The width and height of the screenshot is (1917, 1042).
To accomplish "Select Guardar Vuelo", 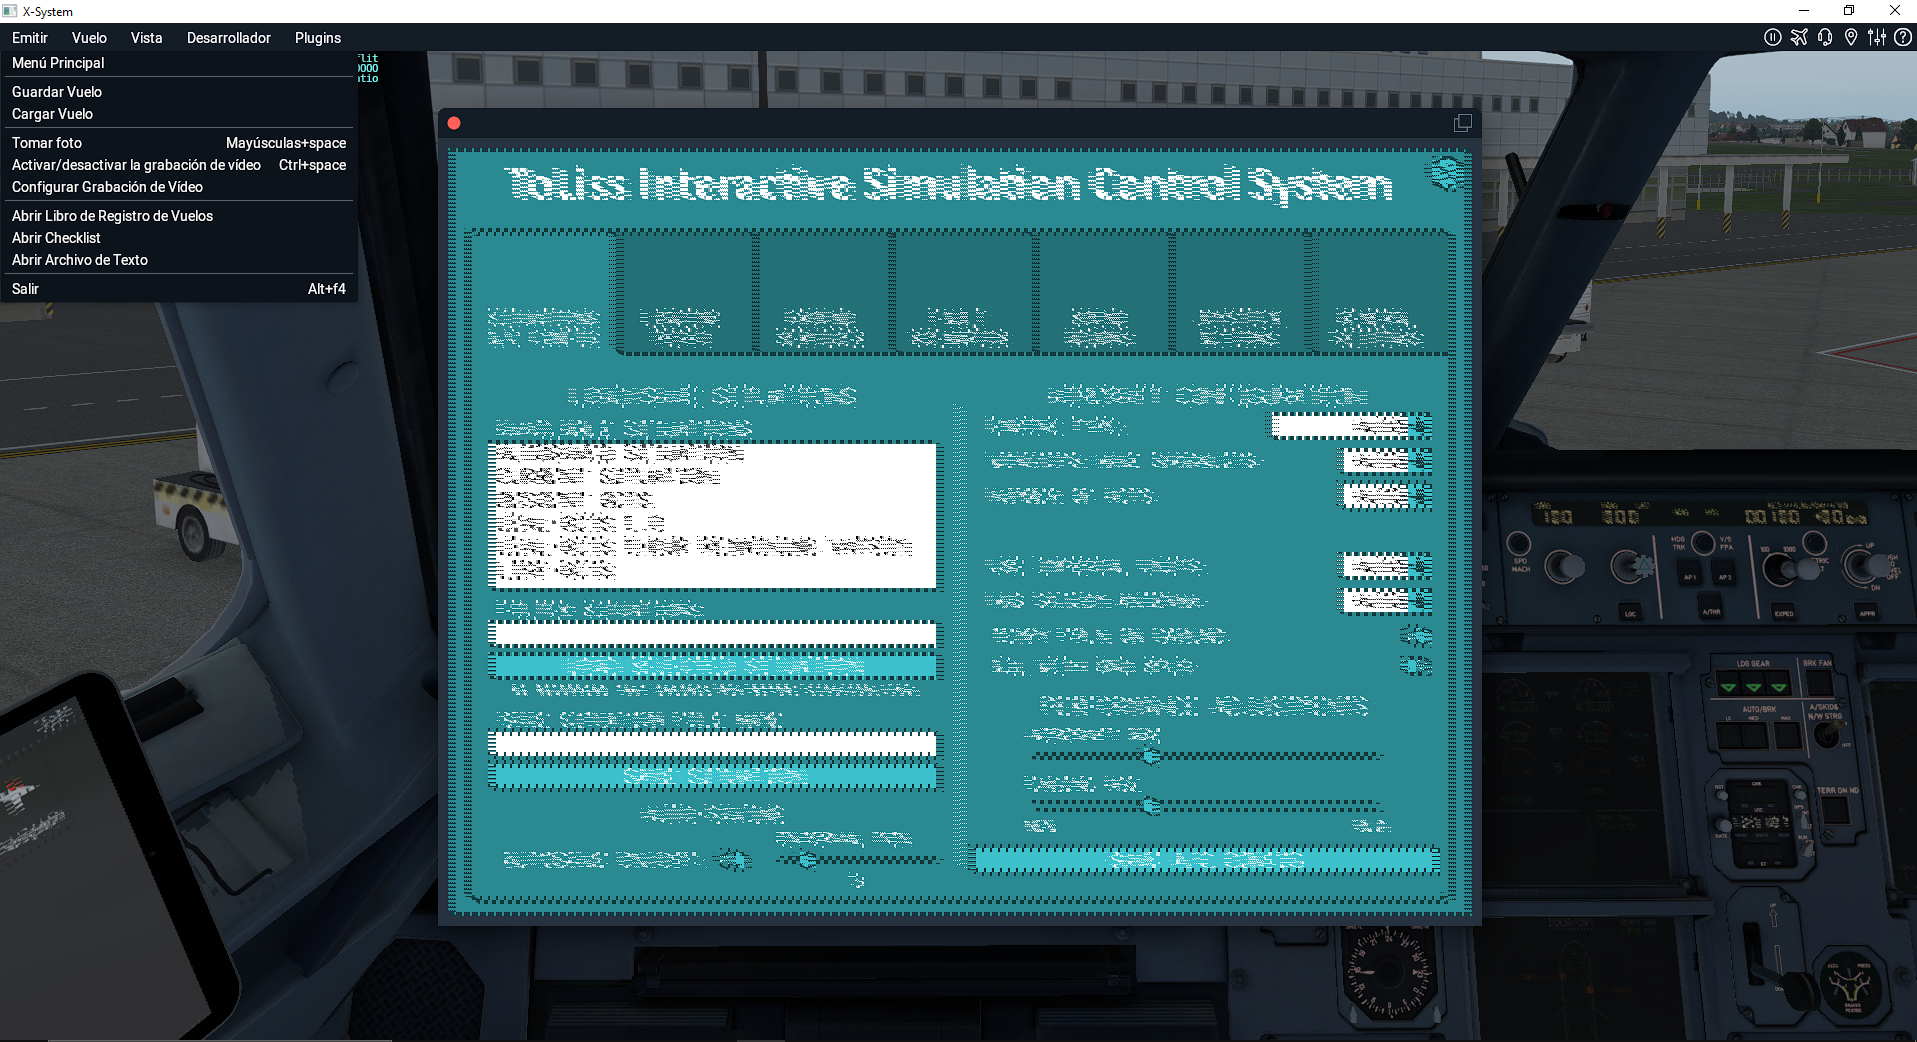I will point(179,92).
